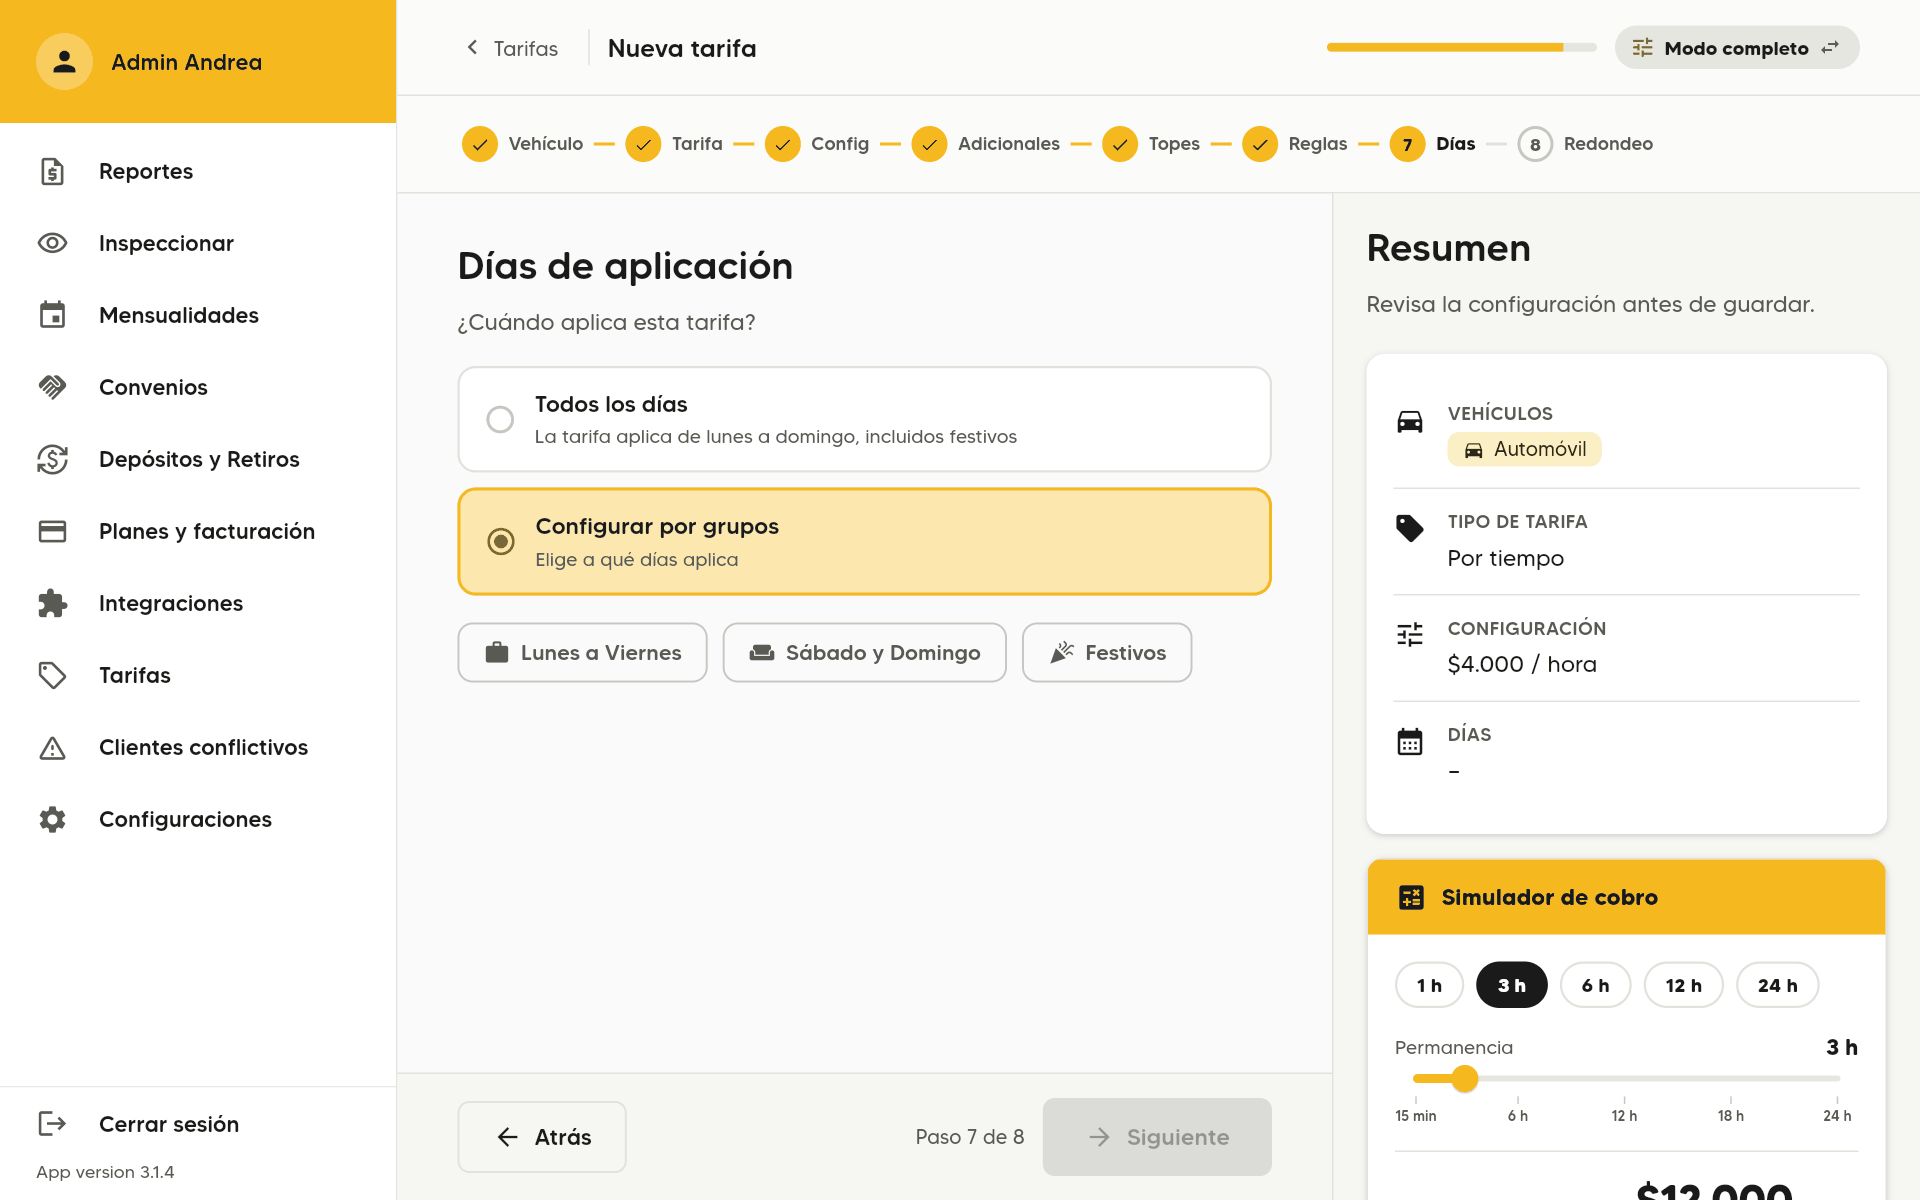
Task: Toggle the Lunes a Viernes day group
Action: pos(582,652)
